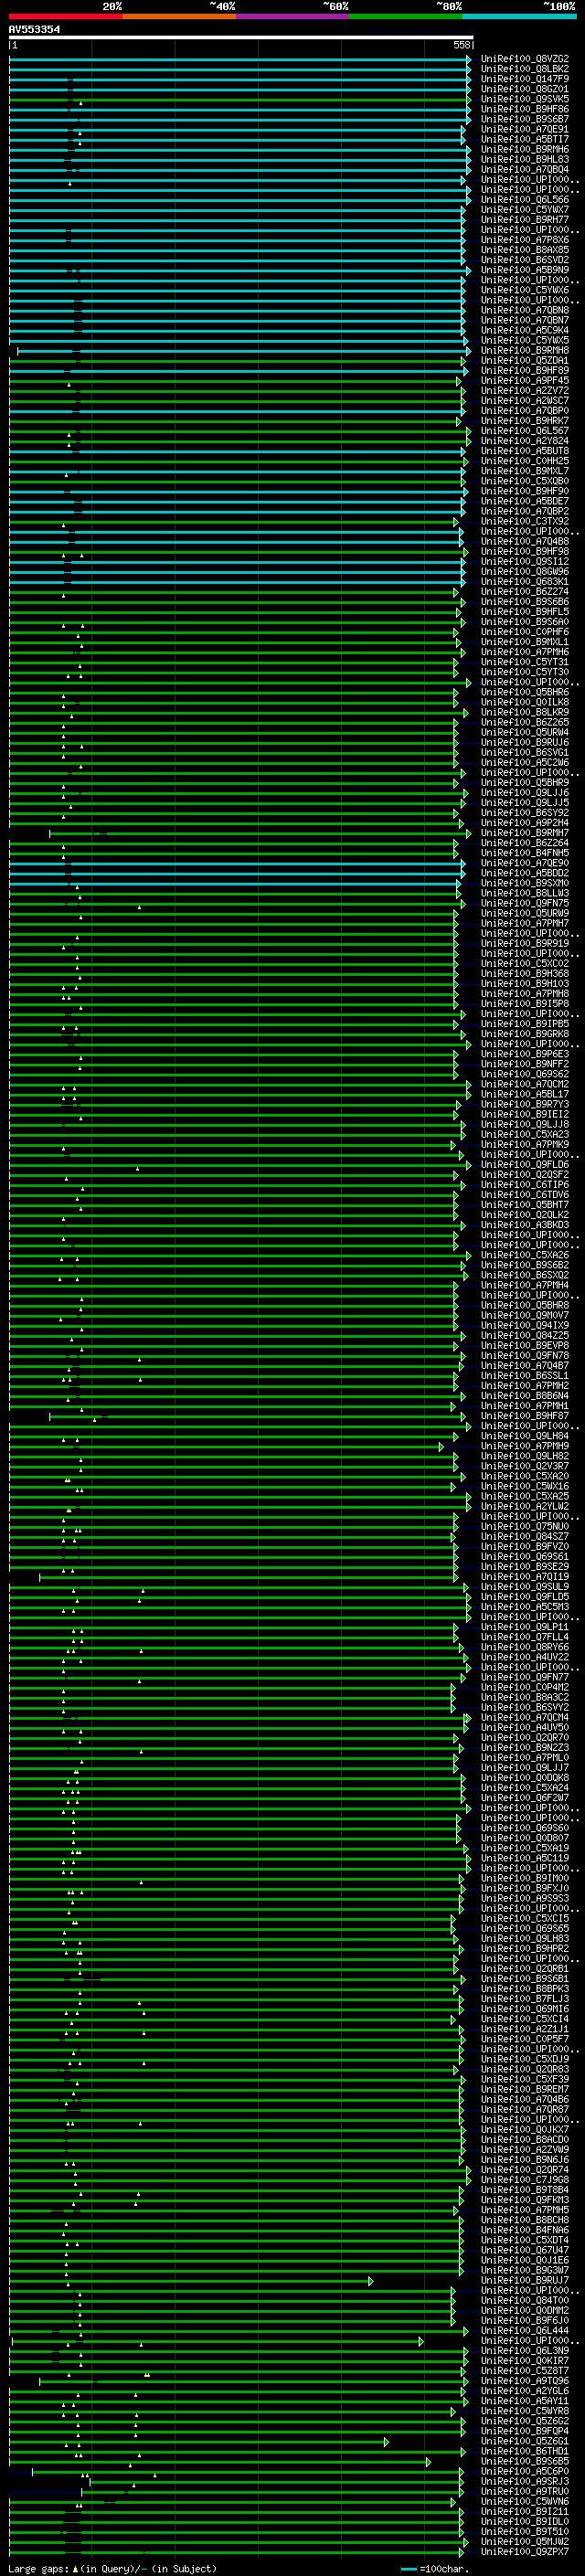This screenshot has height=2576, width=585.
Task: Select the UniRef100_Q683K1 label
Action: point(525,581)
